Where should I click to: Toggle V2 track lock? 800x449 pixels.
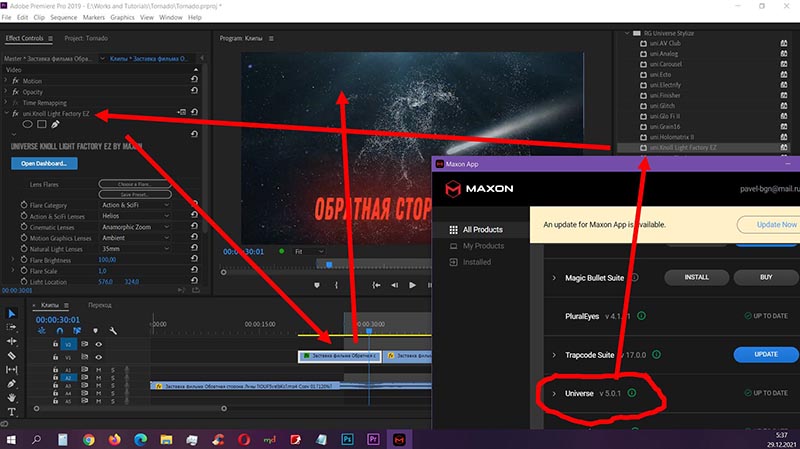point(56,344)
